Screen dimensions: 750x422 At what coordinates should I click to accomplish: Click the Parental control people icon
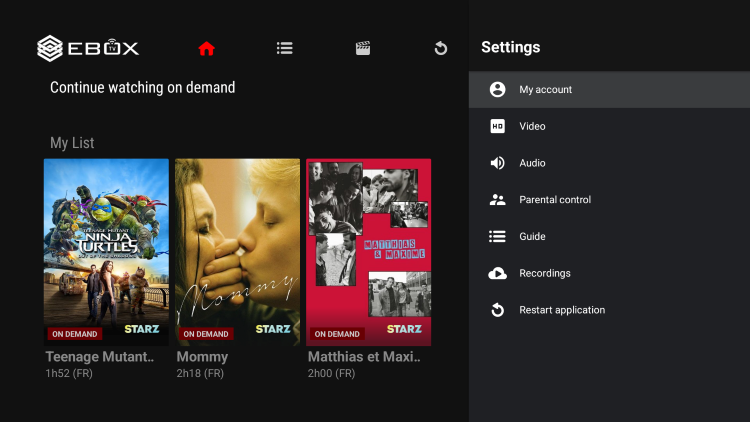tap(497, 200)
